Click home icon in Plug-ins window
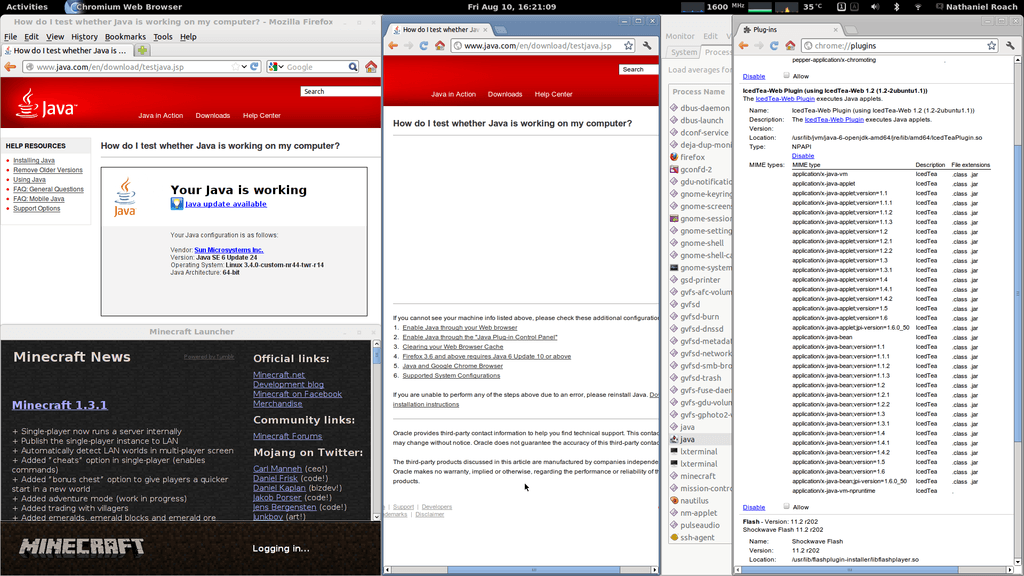Viewport: 1024px width, 576px height. [x=790, y=46]
